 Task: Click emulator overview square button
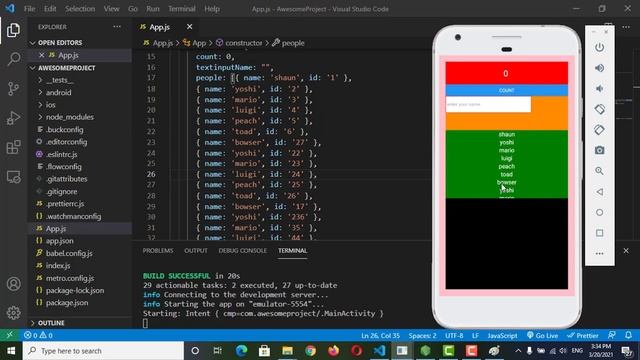point(599,233)
